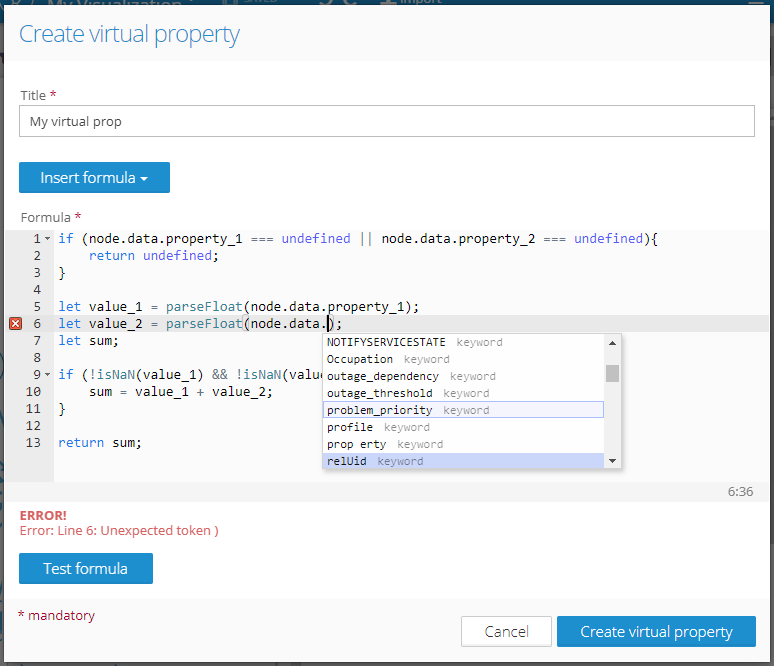This screenshot has height=666, width=774.
Task: Pick outage_dependency from the suggestion list
Action: (383, 376)
